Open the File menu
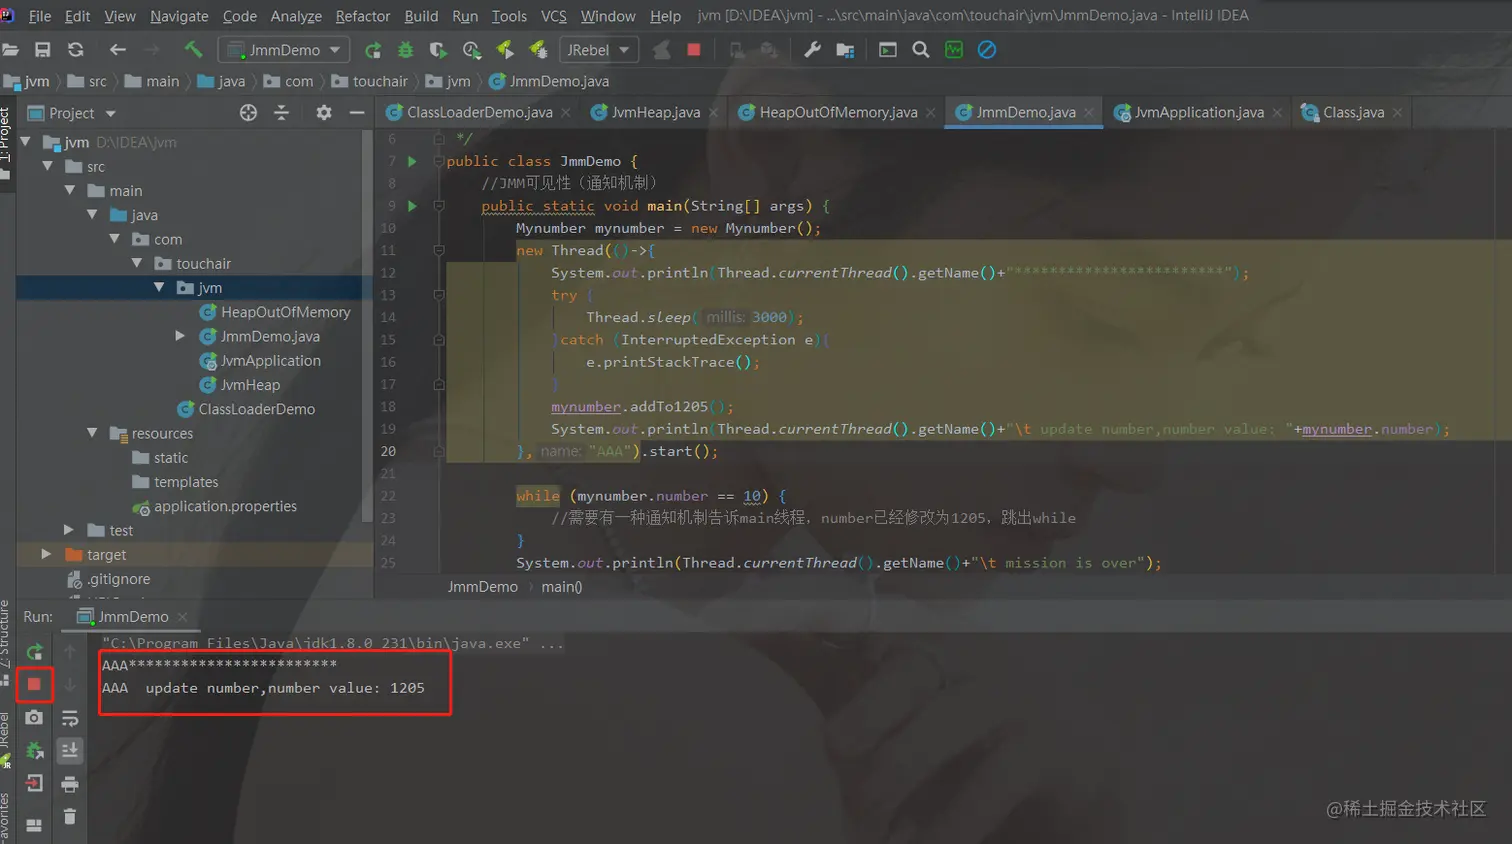 pyautogui.click(x=40, y=16)
